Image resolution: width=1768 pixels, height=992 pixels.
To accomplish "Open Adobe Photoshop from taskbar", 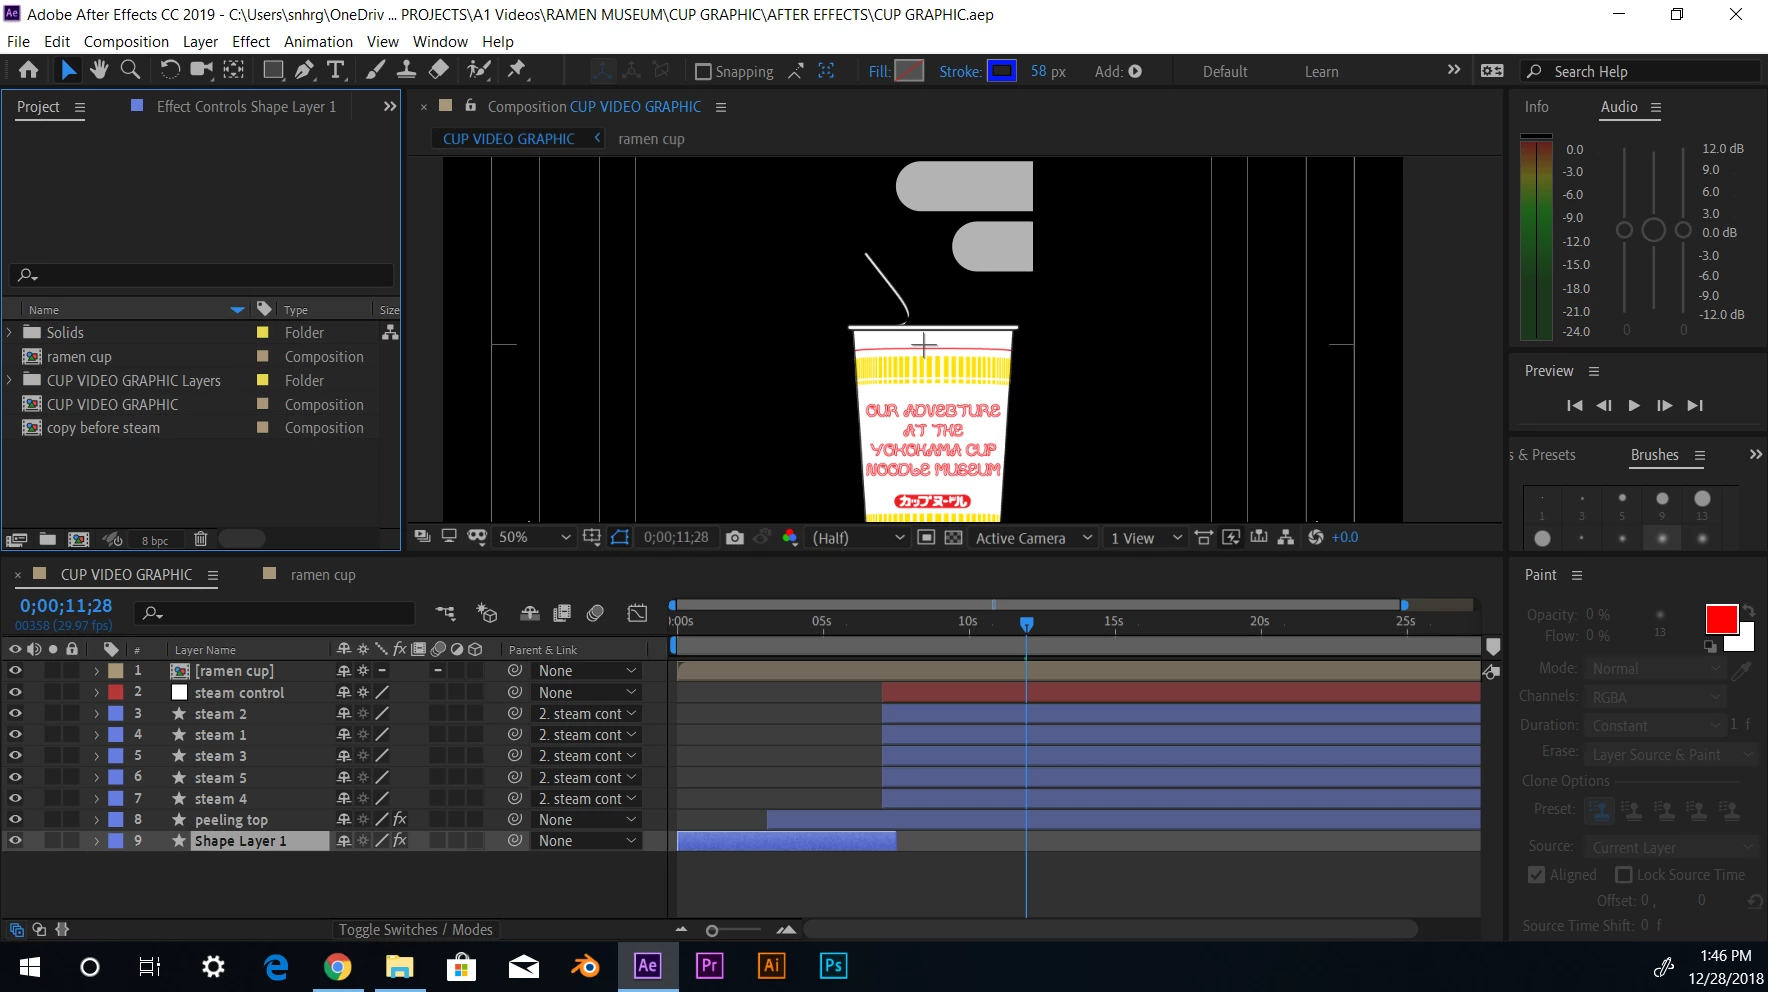I will pos(833,966).
